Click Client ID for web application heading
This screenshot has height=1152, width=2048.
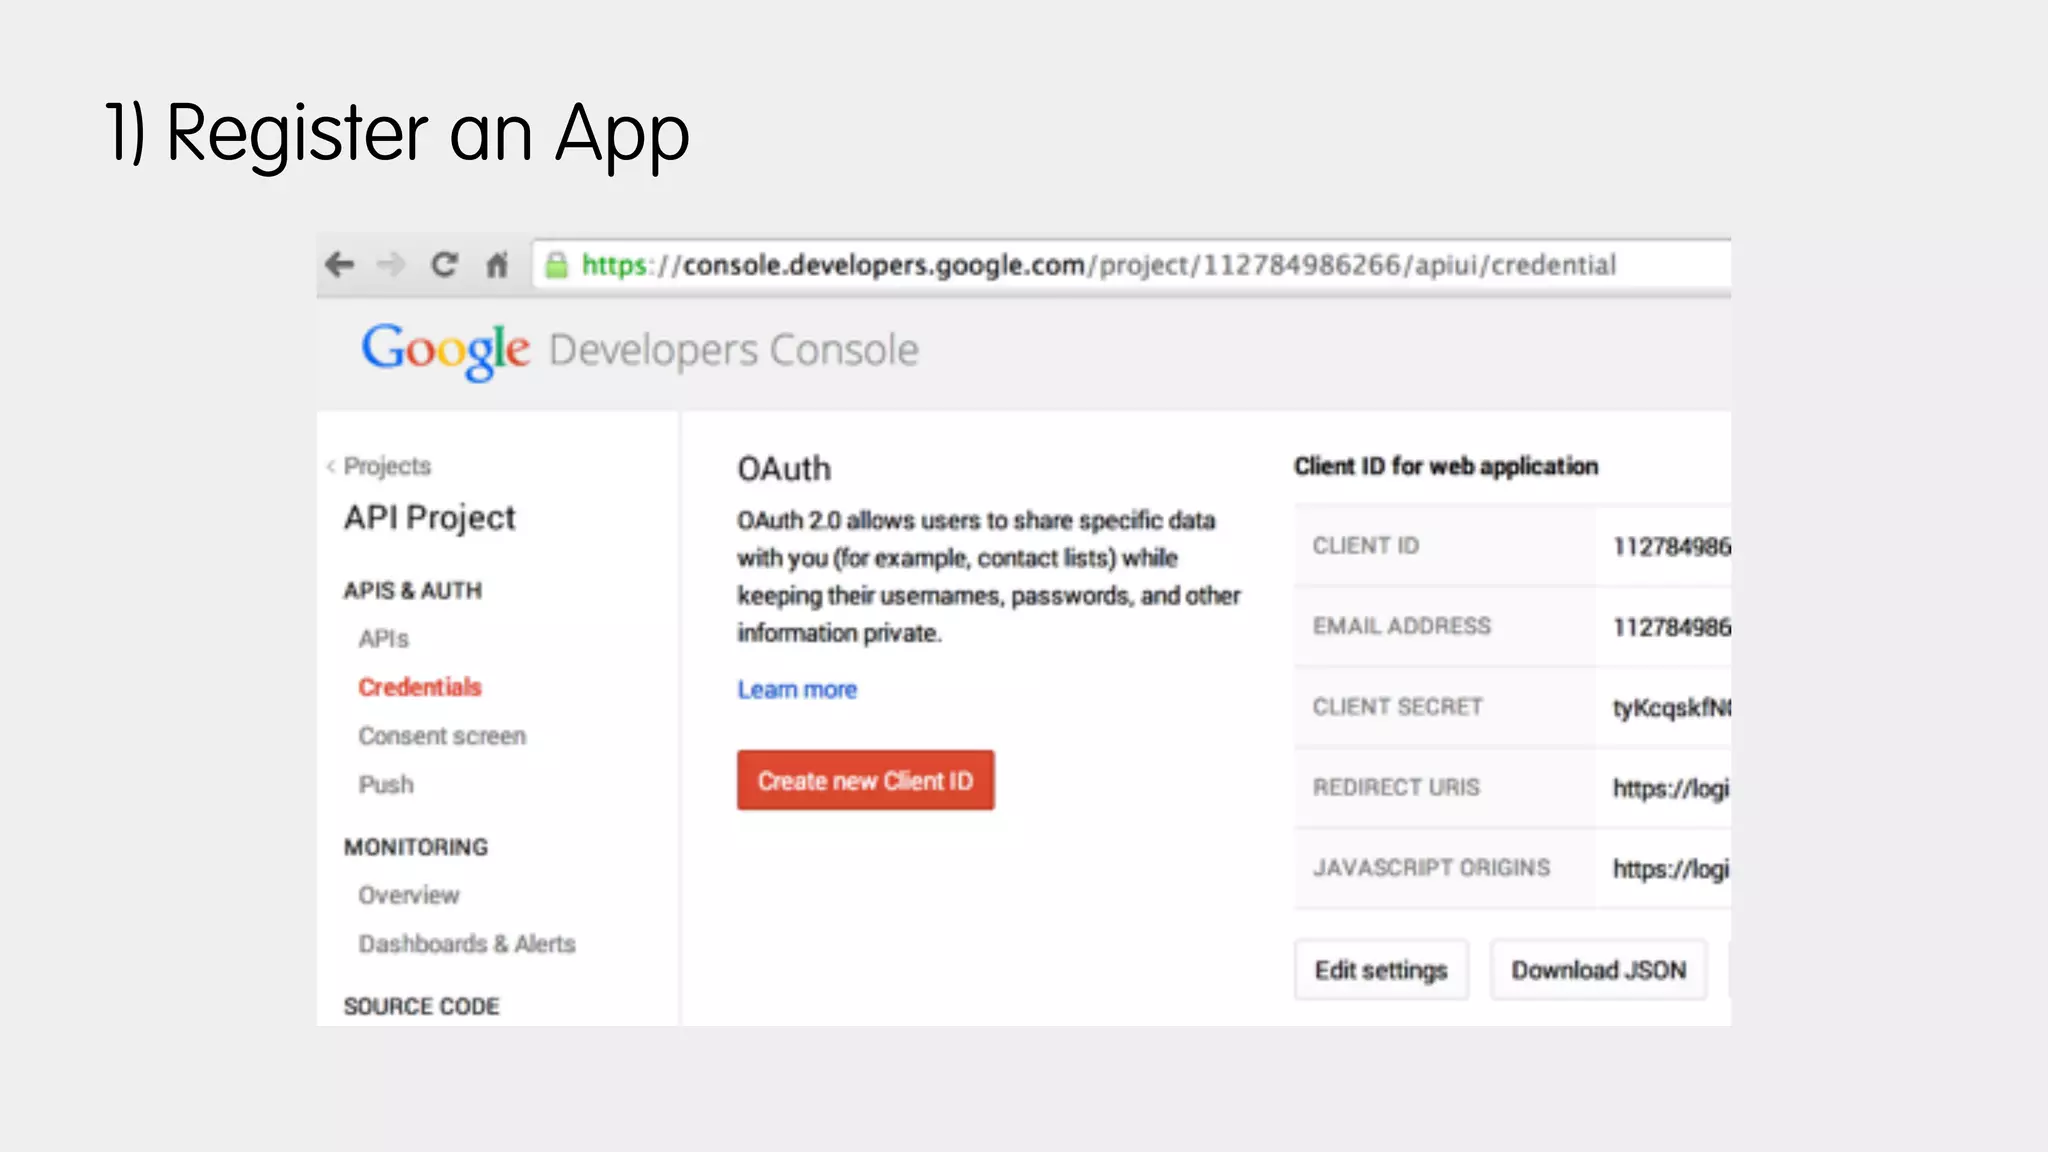click(1446, 466)
